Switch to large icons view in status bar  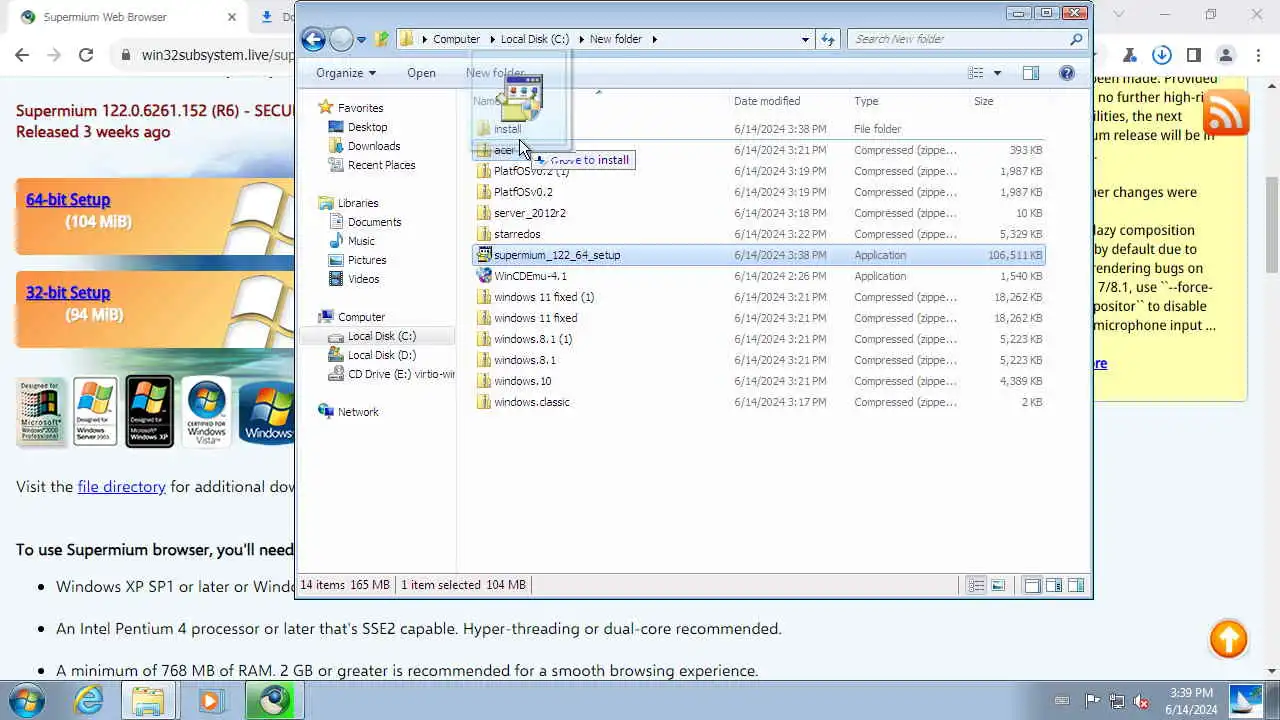[x=998, y=585]
